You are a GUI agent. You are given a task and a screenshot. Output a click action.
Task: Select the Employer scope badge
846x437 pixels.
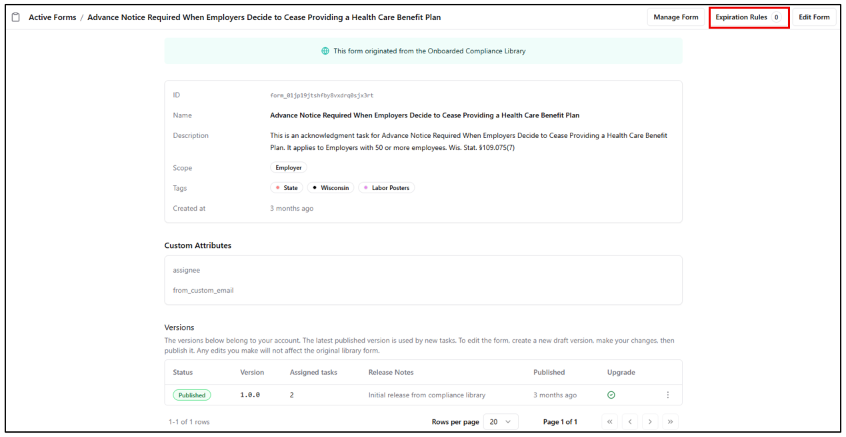[x=288, y=168]
